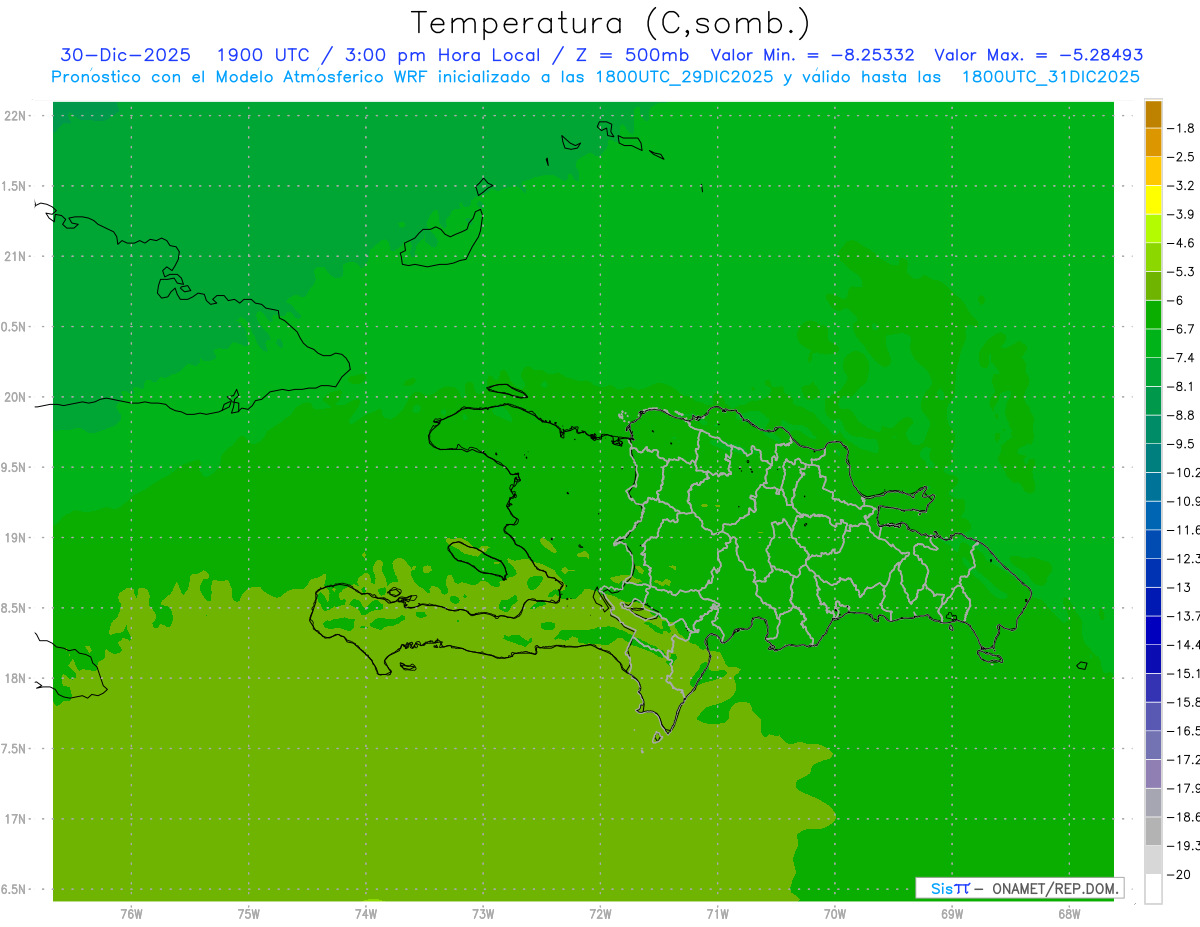
Task: Click the '73W' longitude label
Action: tap(483, 913)
